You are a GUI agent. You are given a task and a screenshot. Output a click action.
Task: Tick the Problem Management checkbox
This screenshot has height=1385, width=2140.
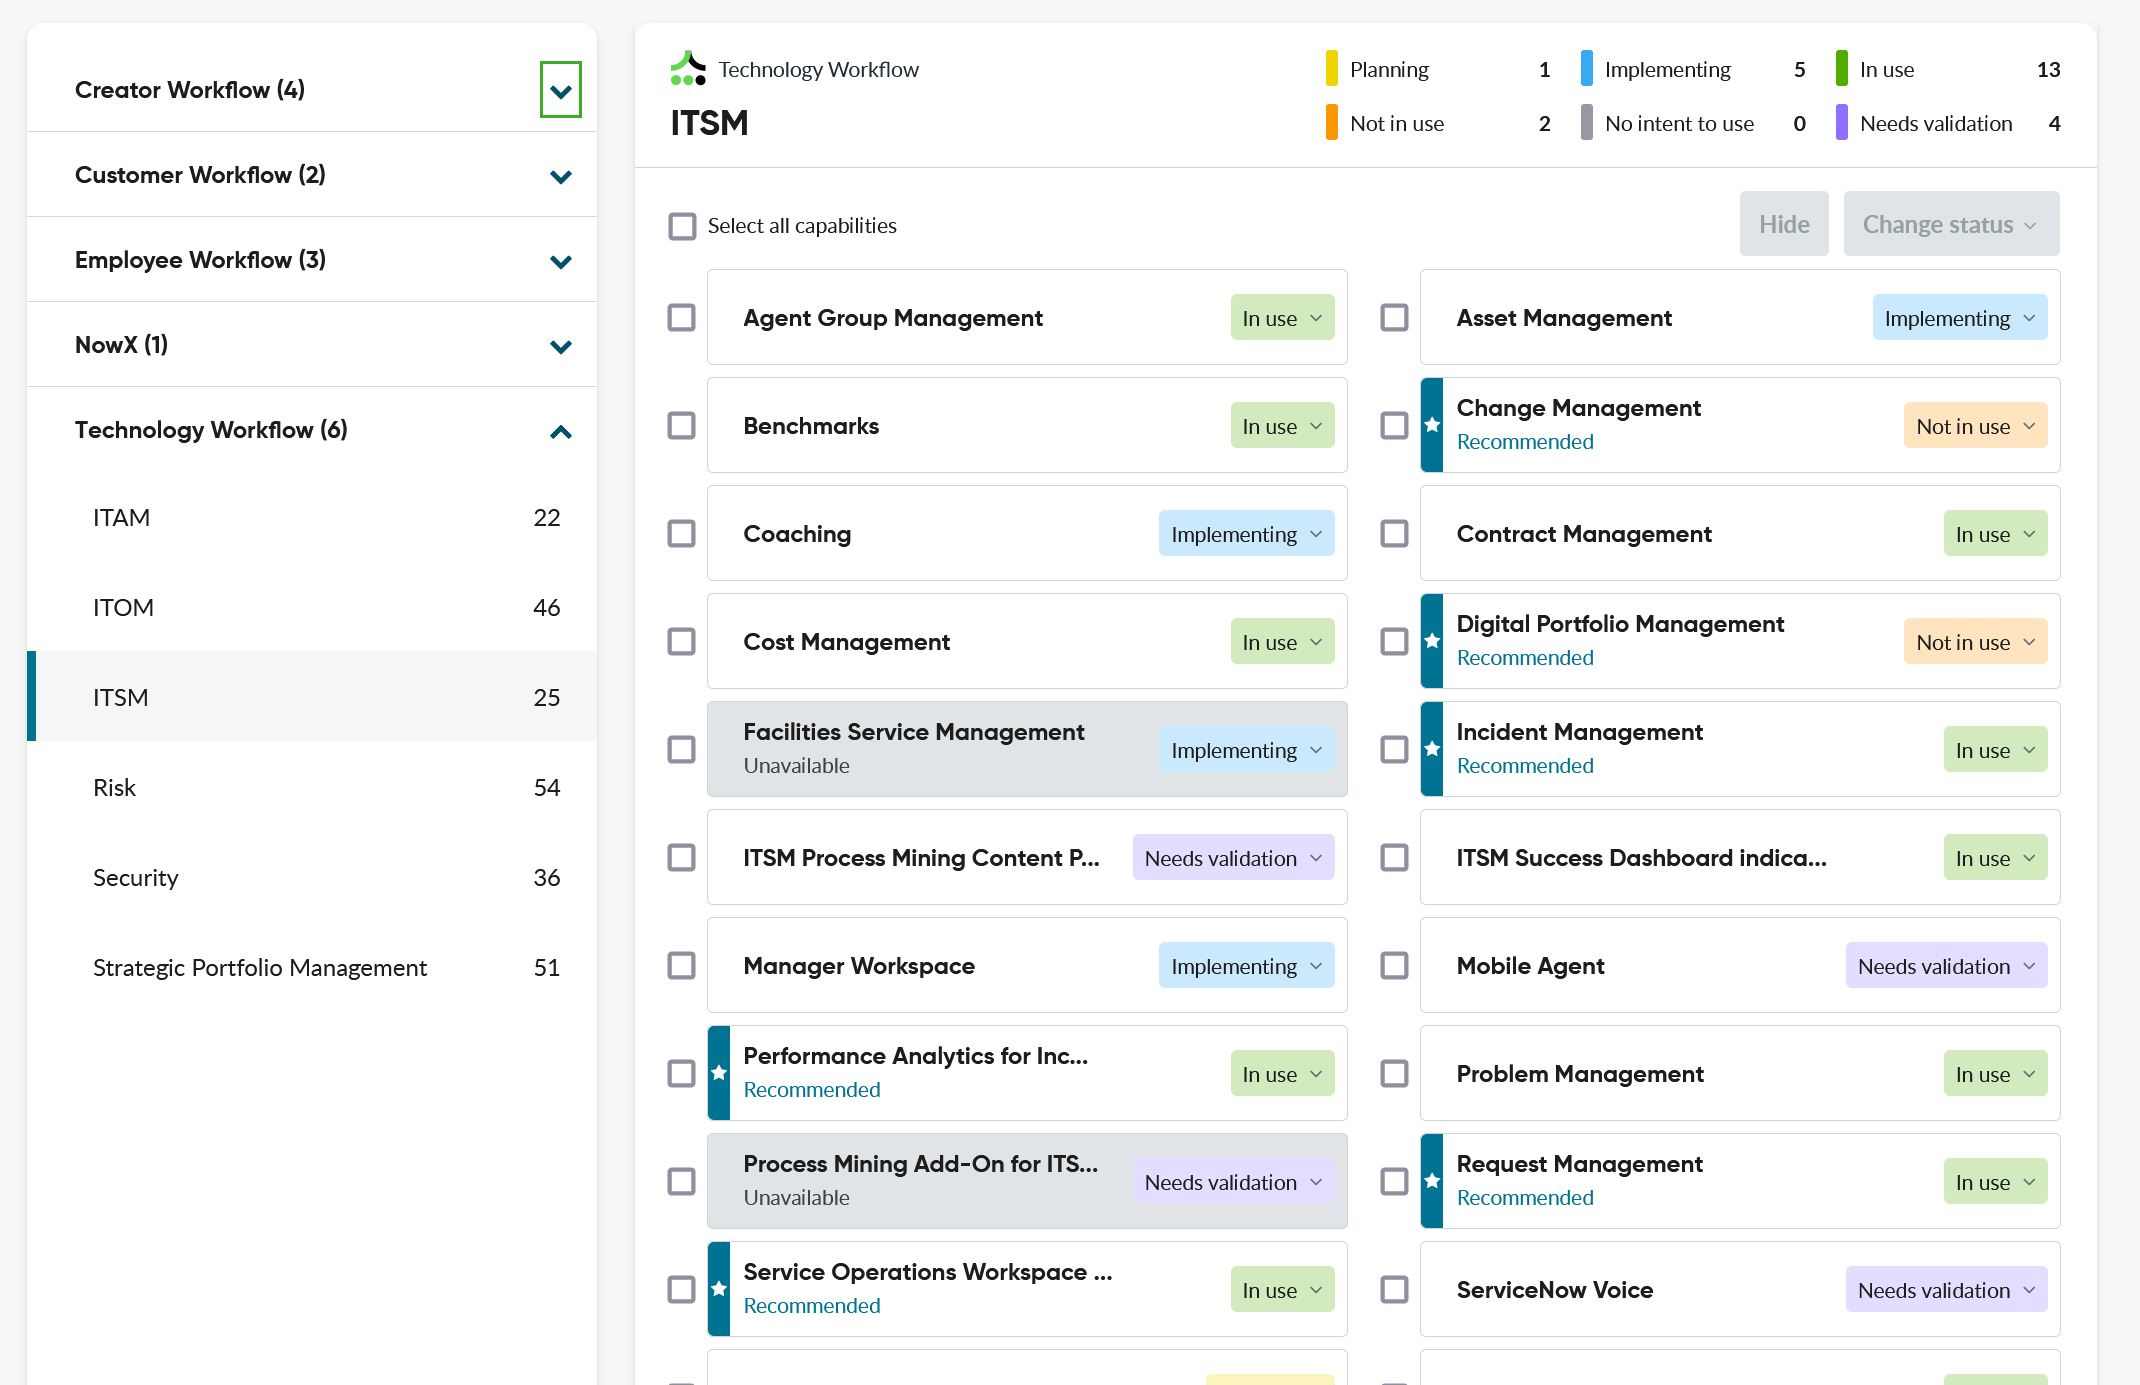pos(1395,1074)
